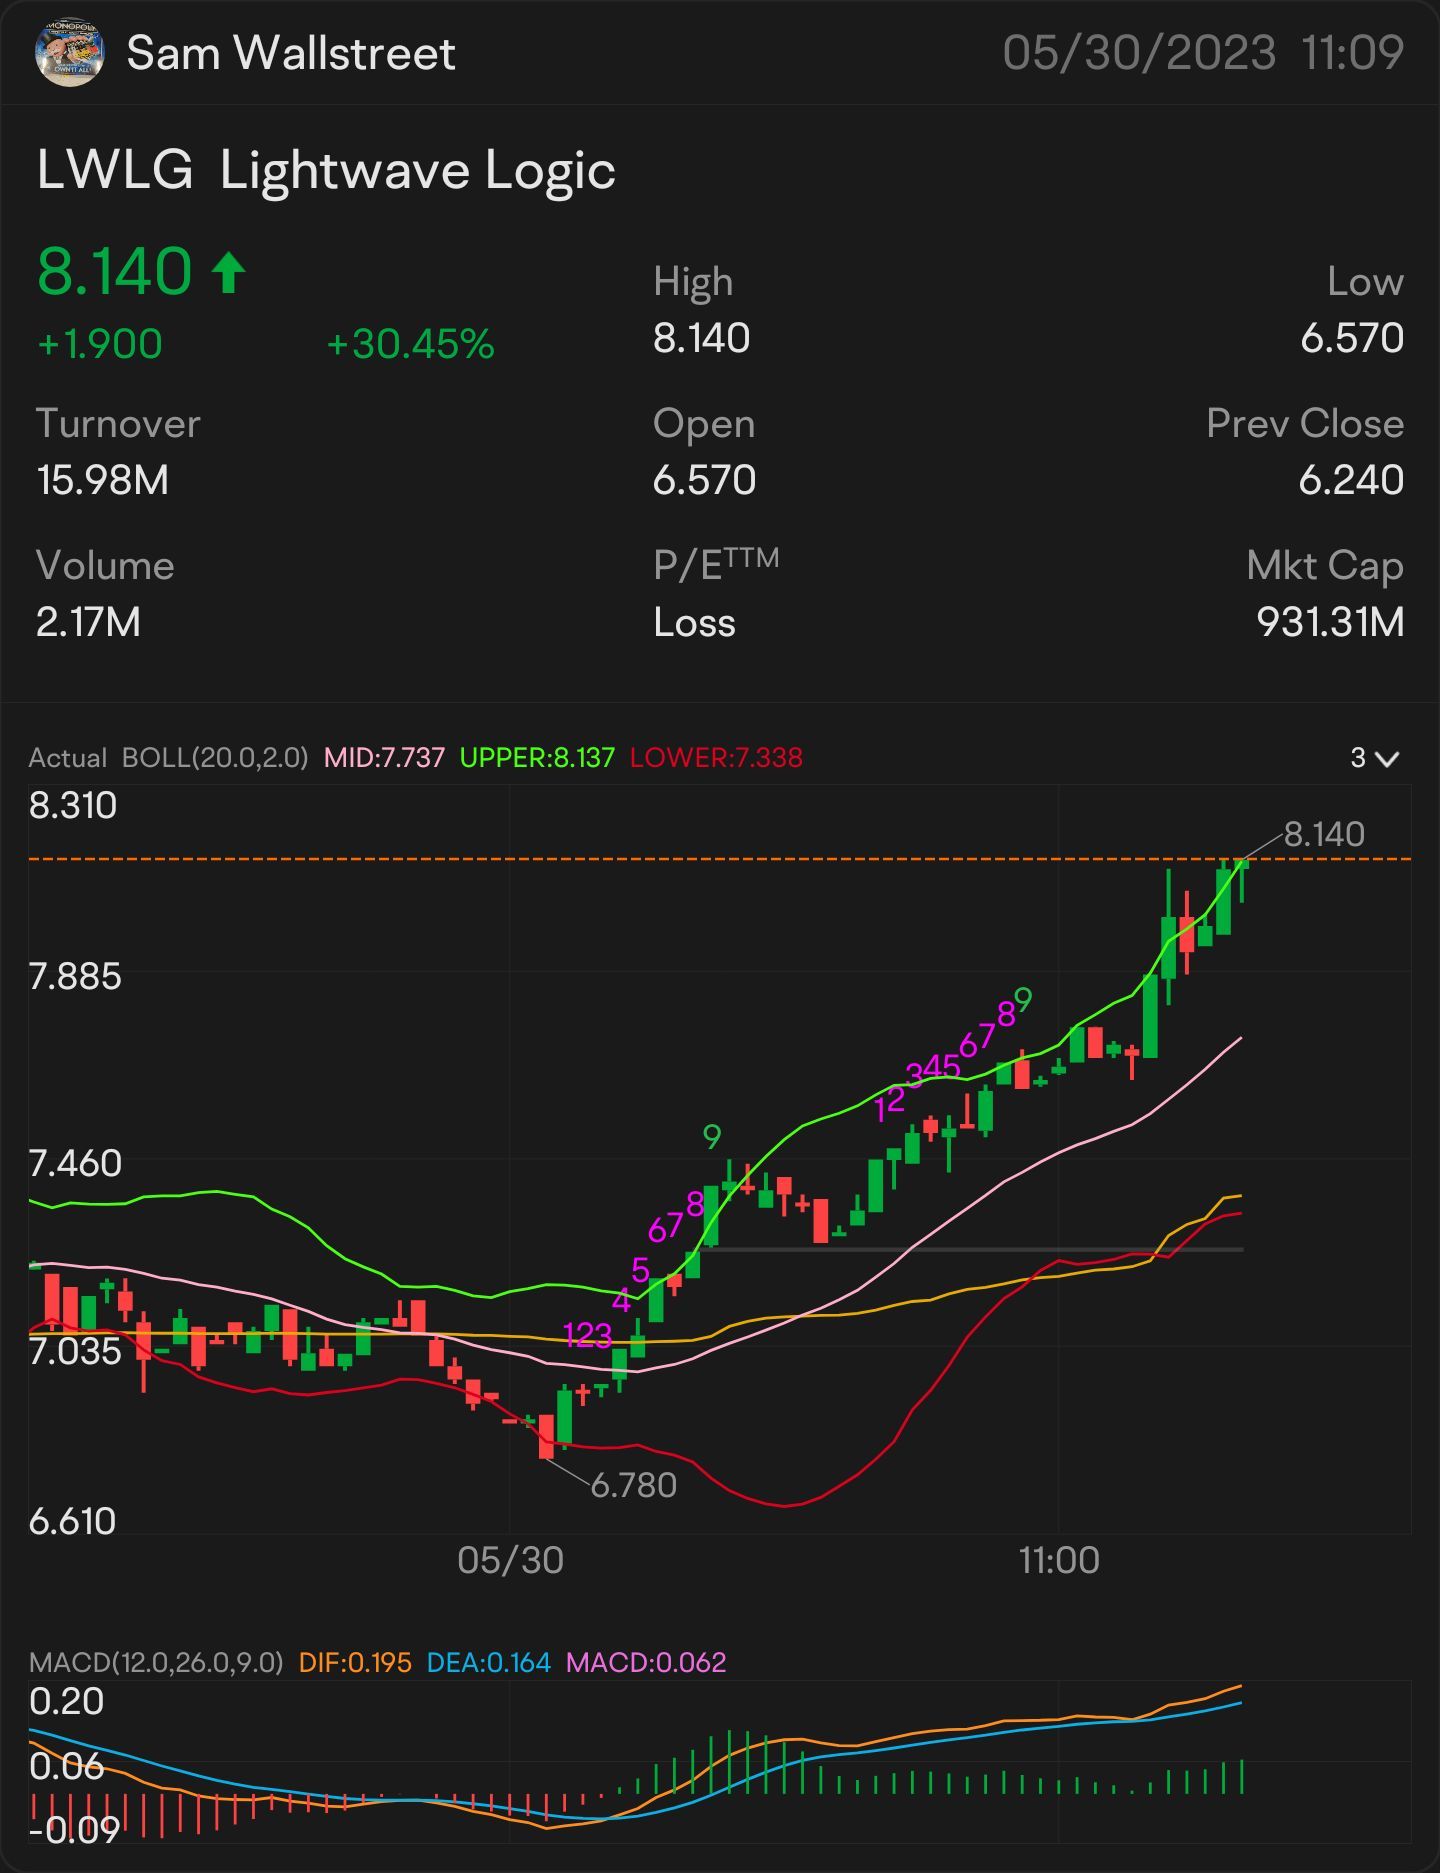Tap the Turnover value 15.98M
1440x1873 pixels.
102,480
